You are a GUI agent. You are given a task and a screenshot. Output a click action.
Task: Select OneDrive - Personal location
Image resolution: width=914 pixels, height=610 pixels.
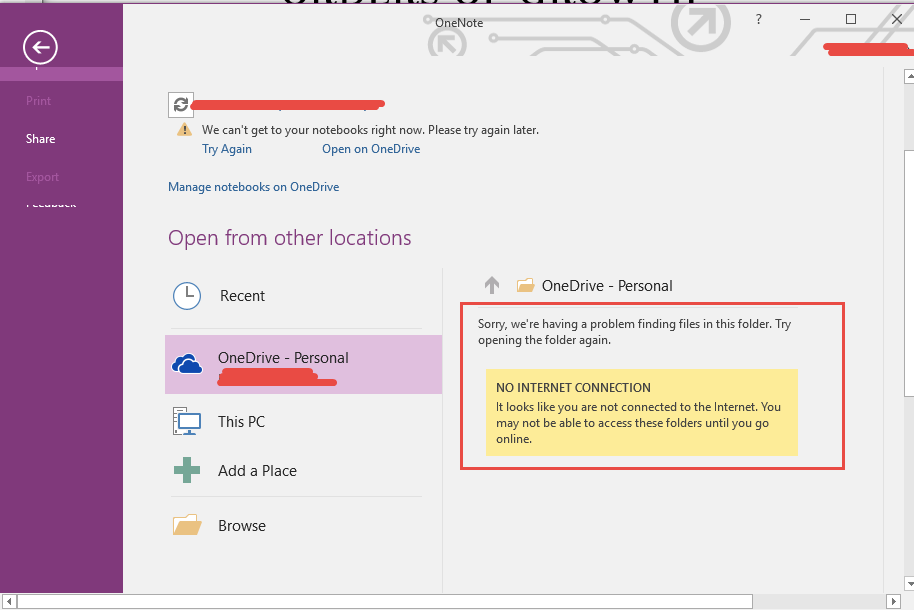(x=304, y=364)
